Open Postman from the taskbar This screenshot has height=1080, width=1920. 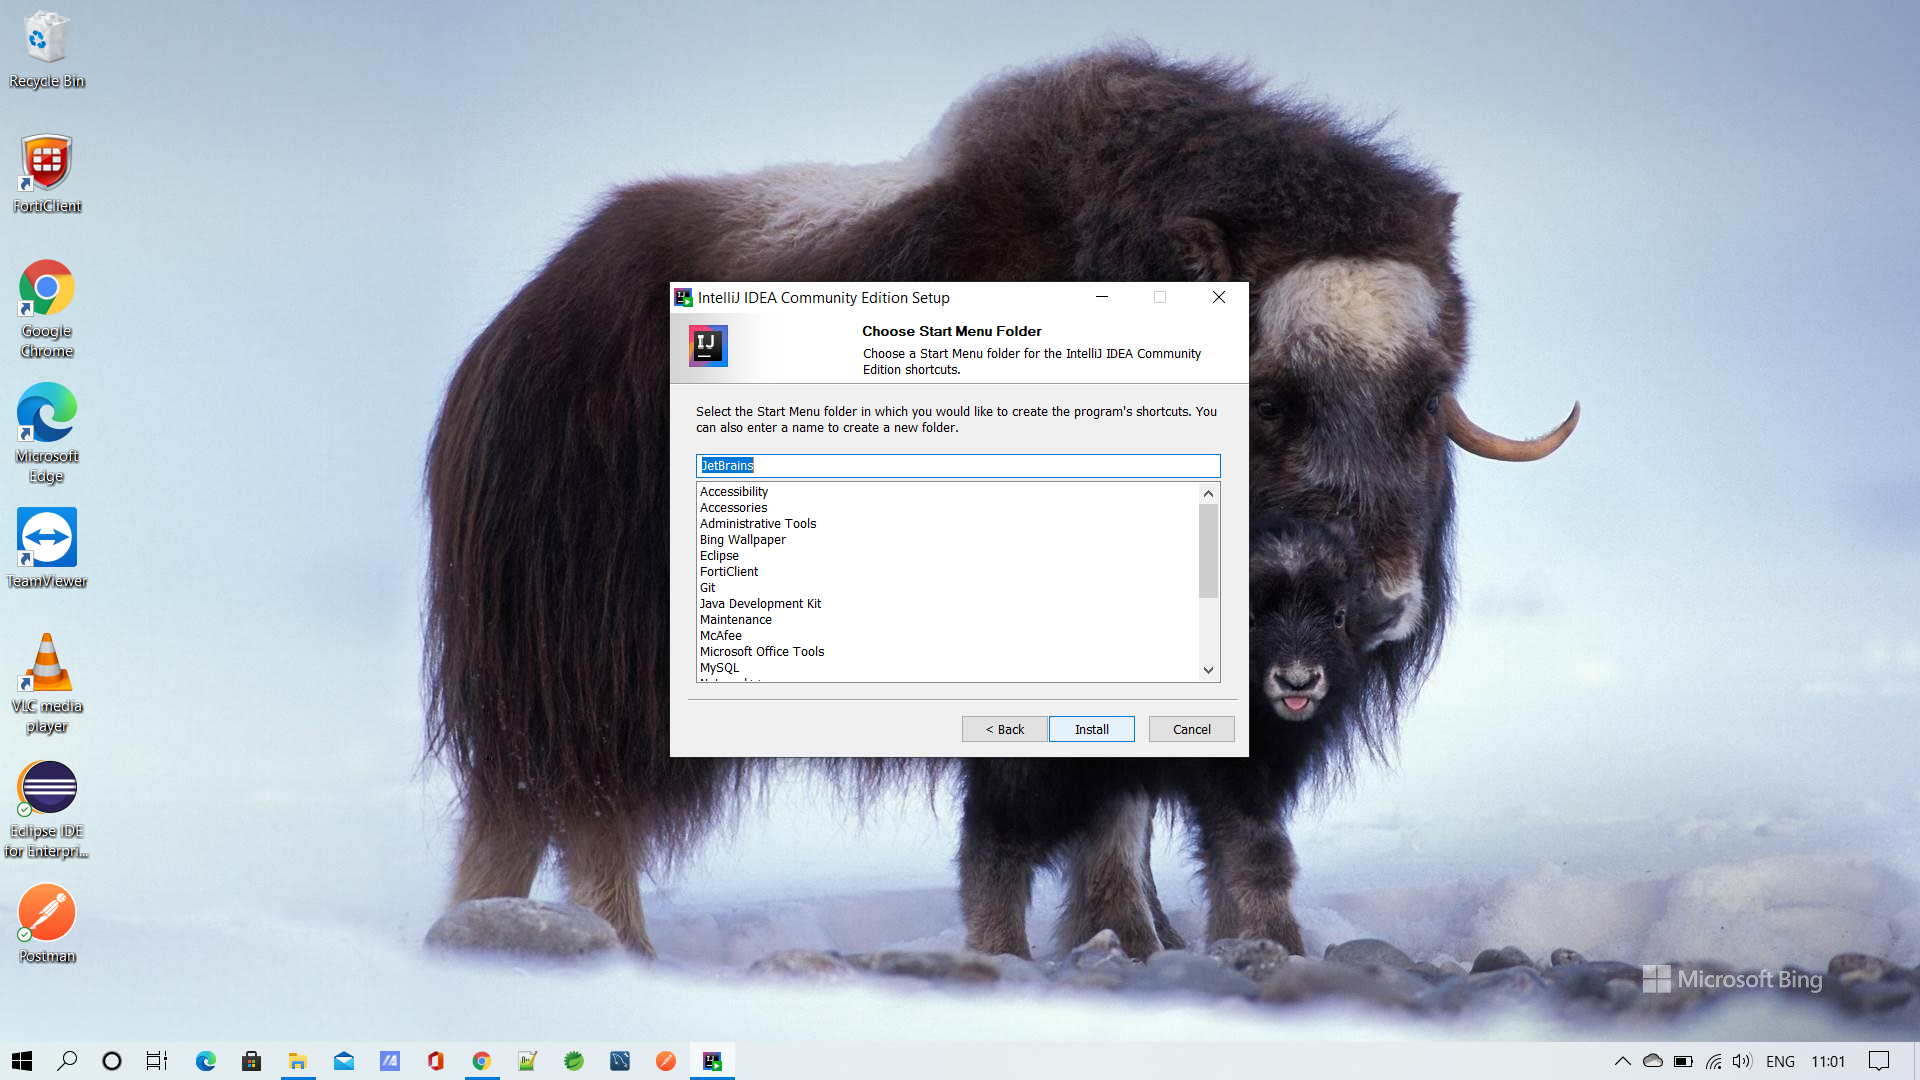(x=666, y=1061)
